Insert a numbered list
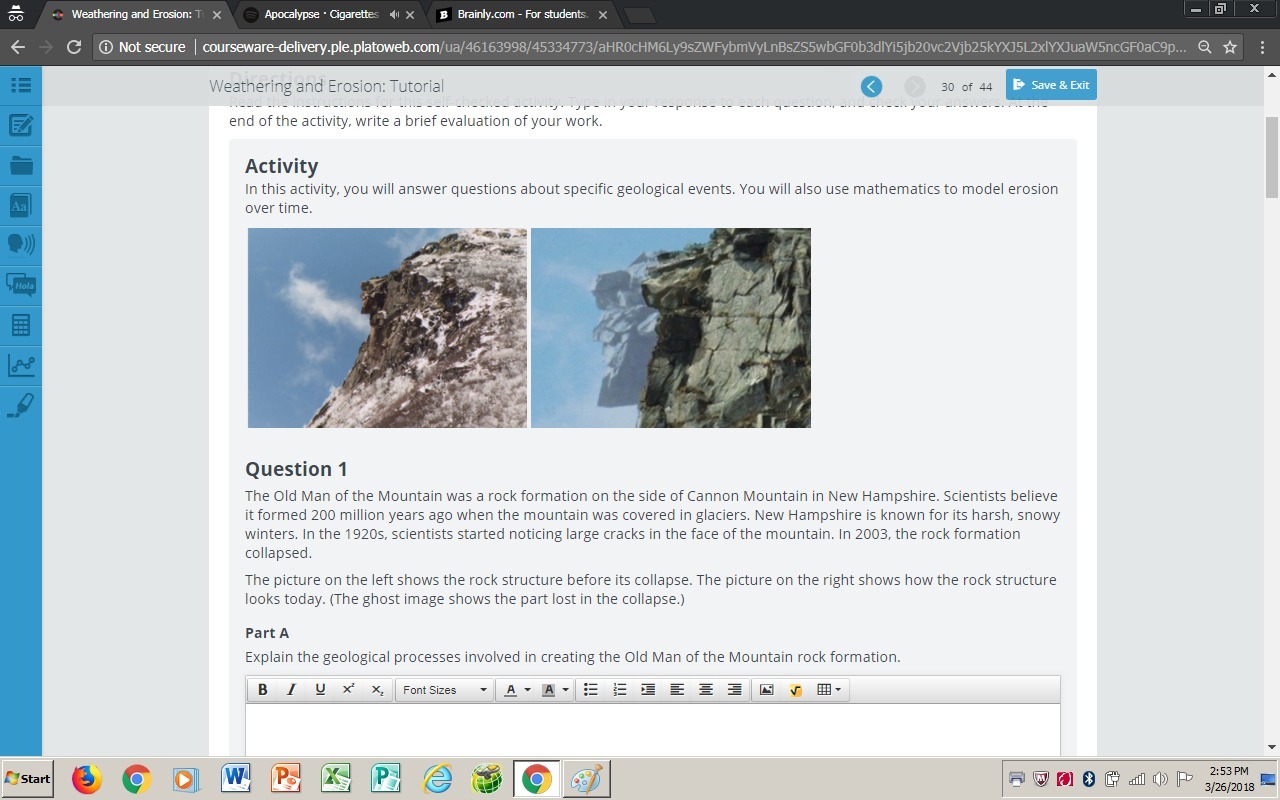 tap(620, 690)
